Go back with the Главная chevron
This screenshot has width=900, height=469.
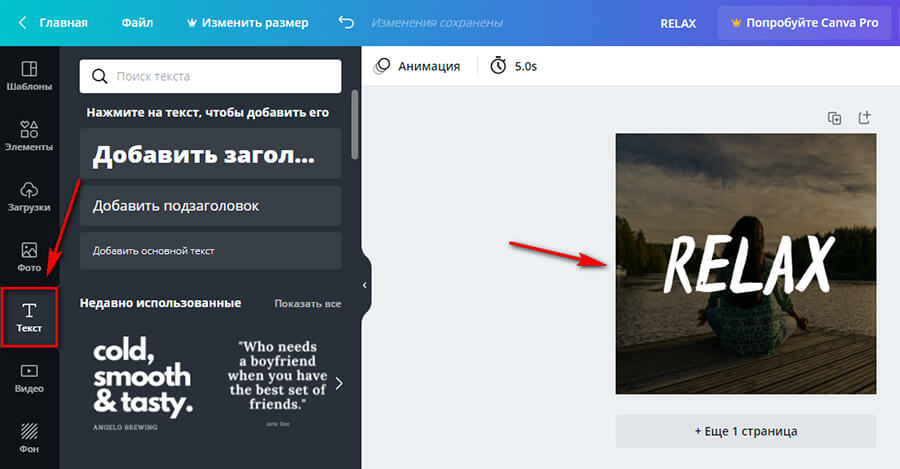pos(22,22)
